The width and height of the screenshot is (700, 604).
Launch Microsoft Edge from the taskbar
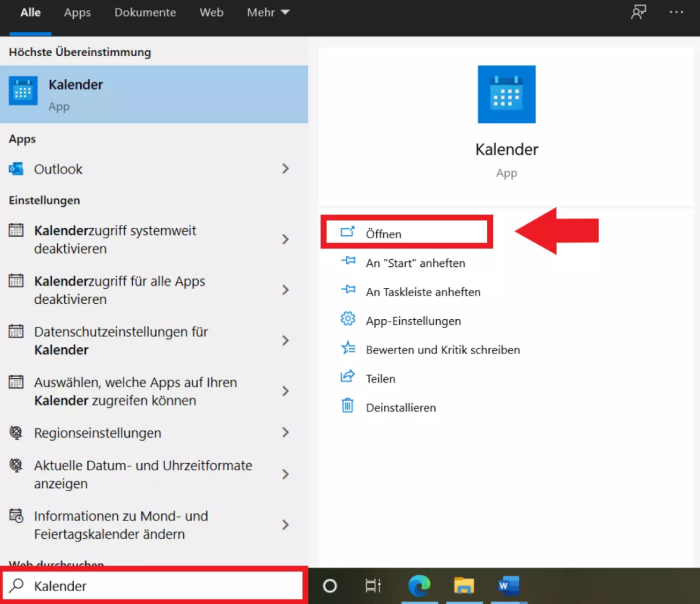419,586
